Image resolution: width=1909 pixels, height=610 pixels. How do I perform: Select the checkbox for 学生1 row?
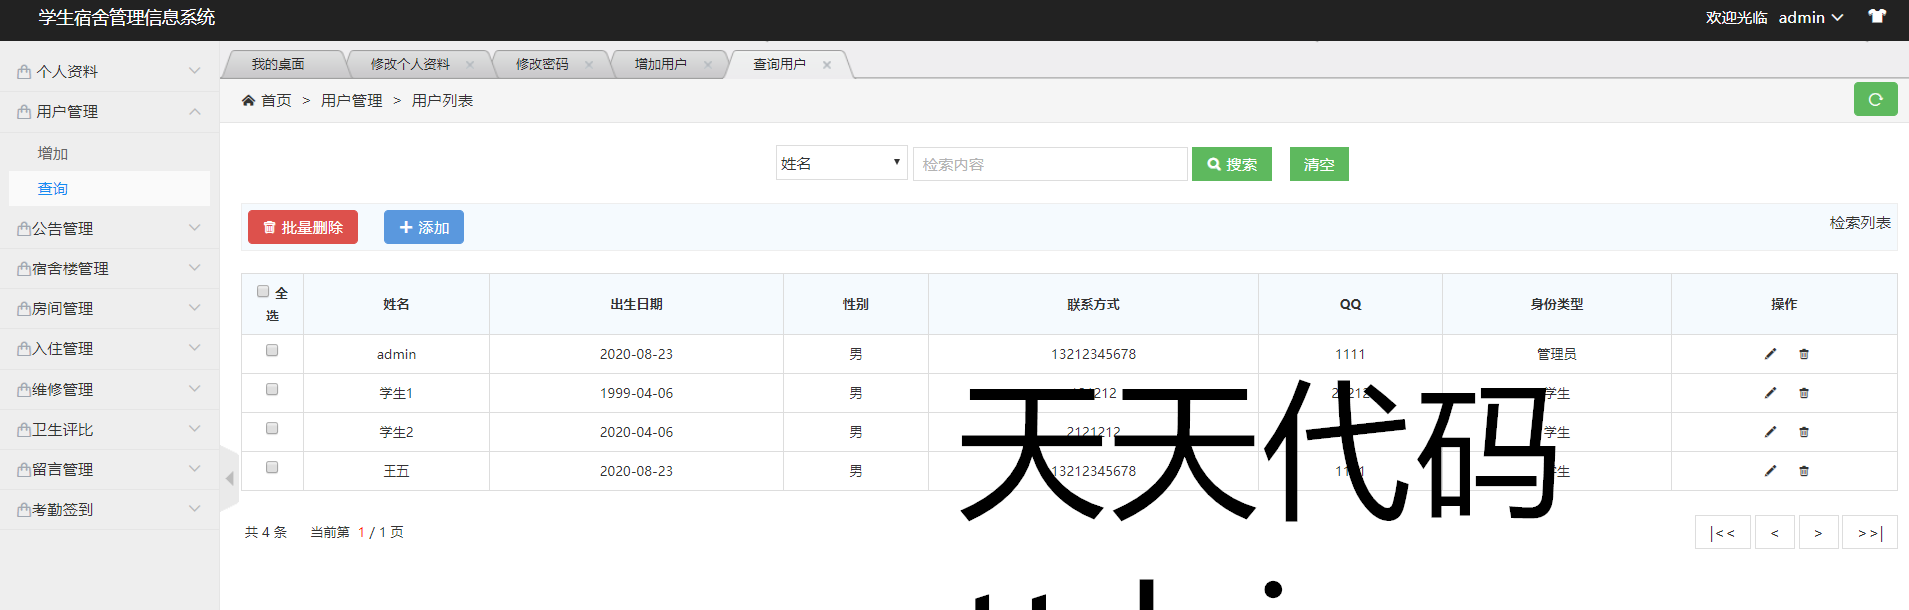(272, 390)
